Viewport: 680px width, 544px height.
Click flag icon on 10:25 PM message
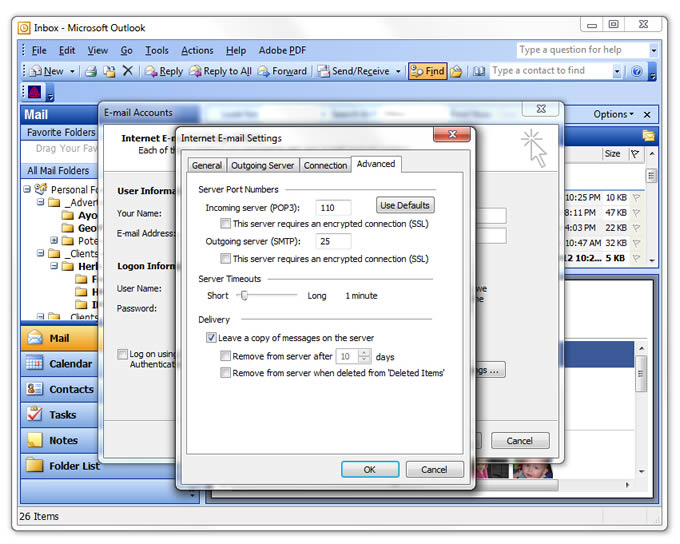tap(636, 198)
